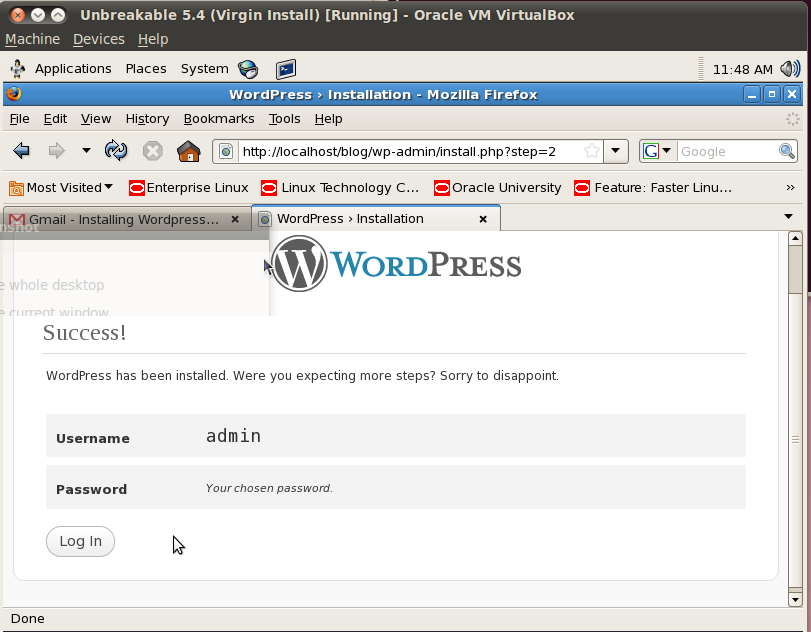Bookmark this page with the star icon

592,151
